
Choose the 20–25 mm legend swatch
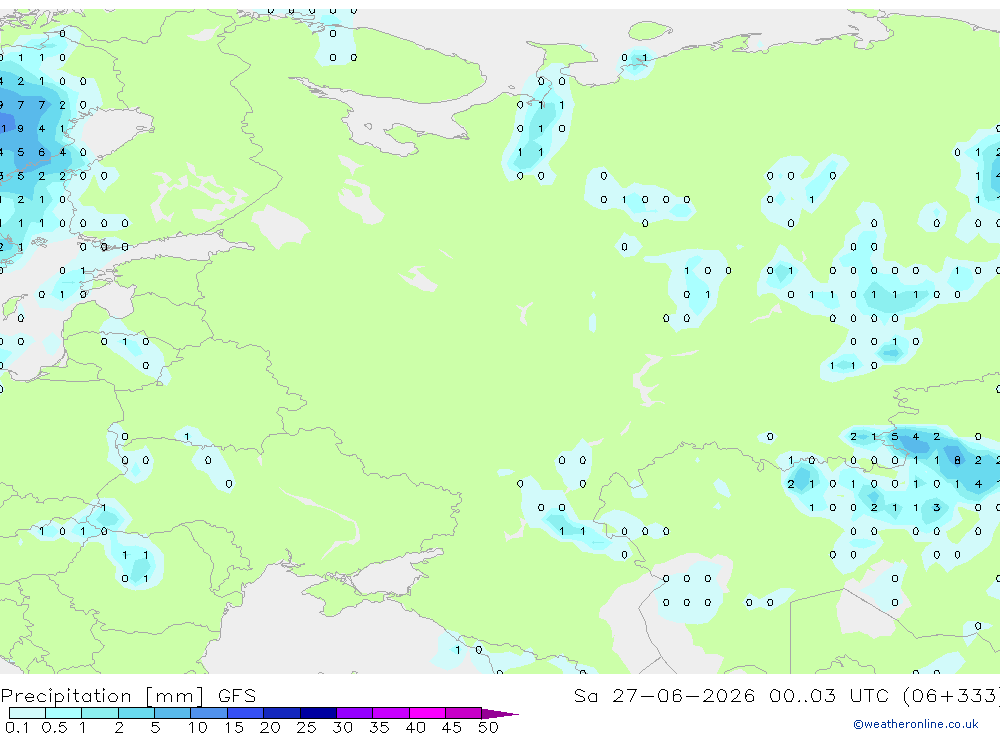pos(282,713)
